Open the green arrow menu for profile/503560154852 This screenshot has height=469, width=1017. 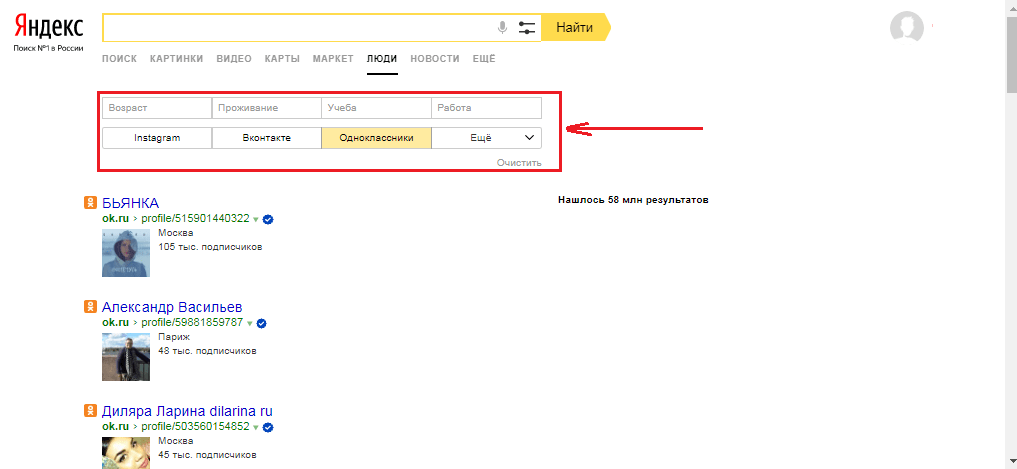coord(256,428)
